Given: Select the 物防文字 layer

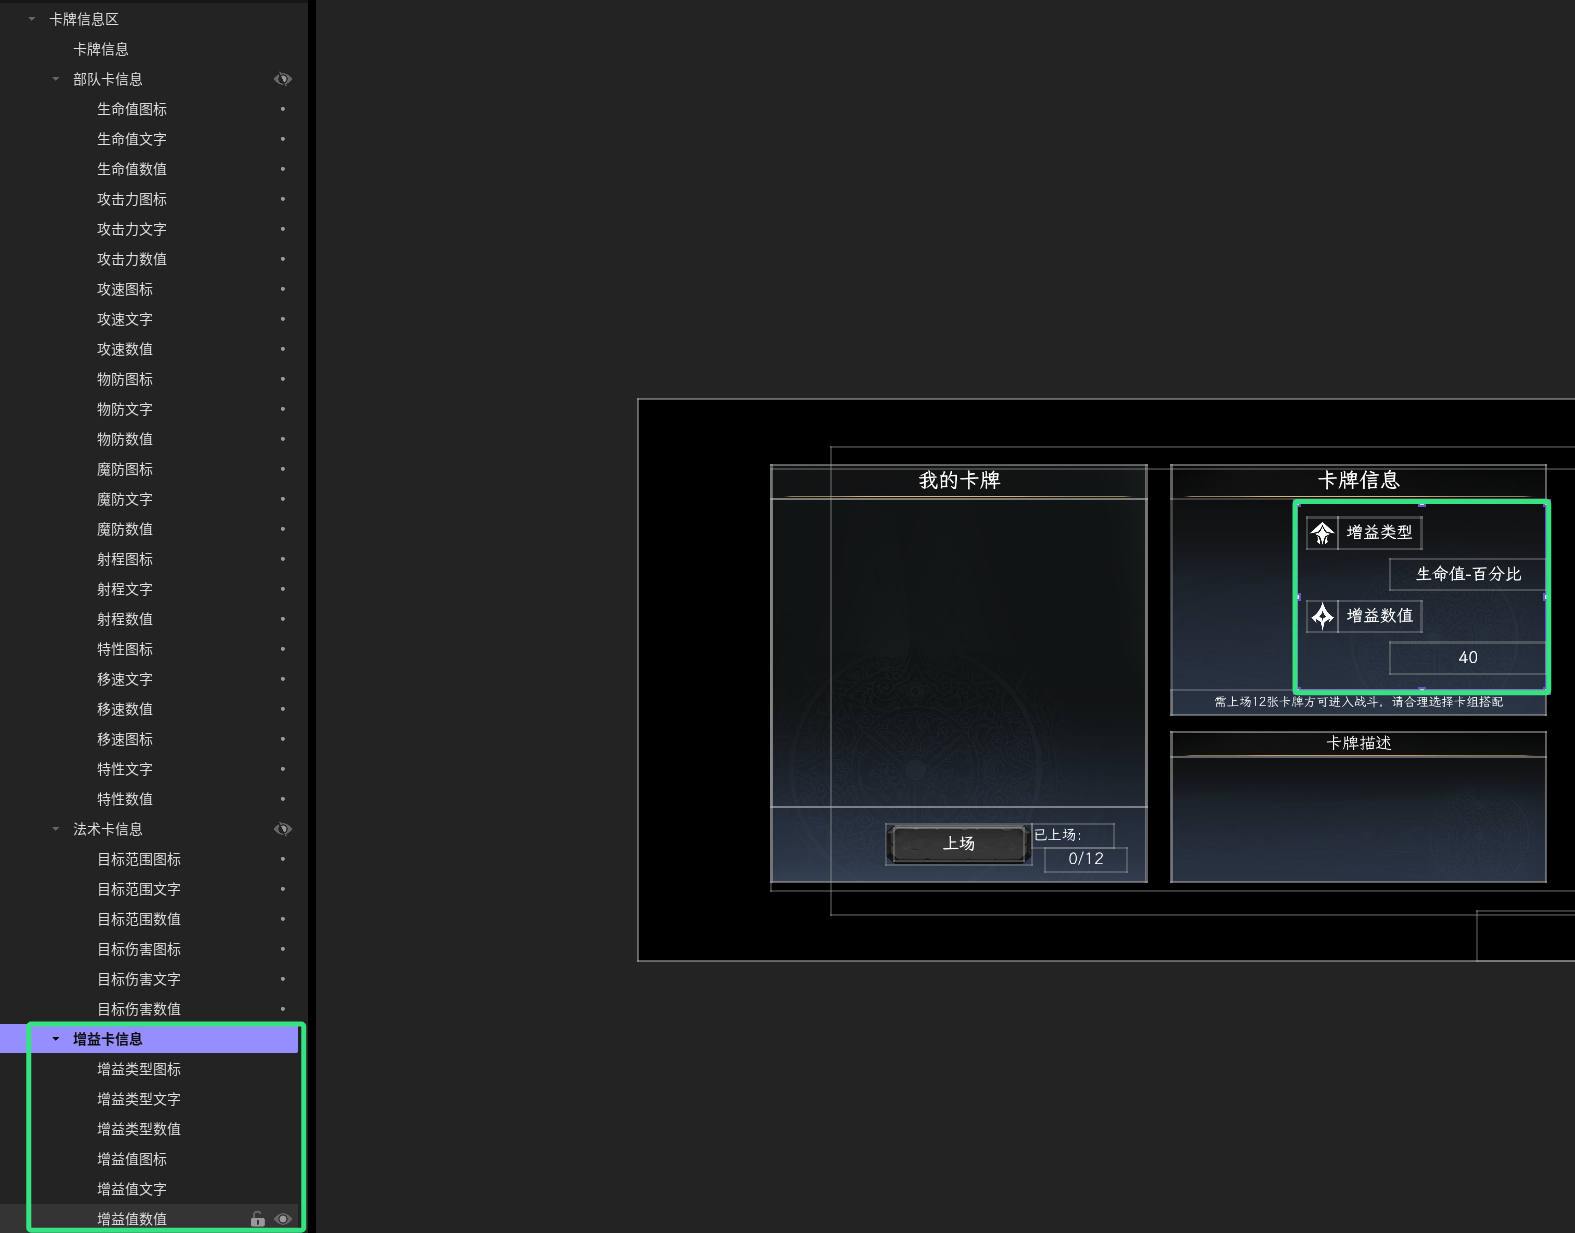Looking at the screenshot, I should point(125,409).
